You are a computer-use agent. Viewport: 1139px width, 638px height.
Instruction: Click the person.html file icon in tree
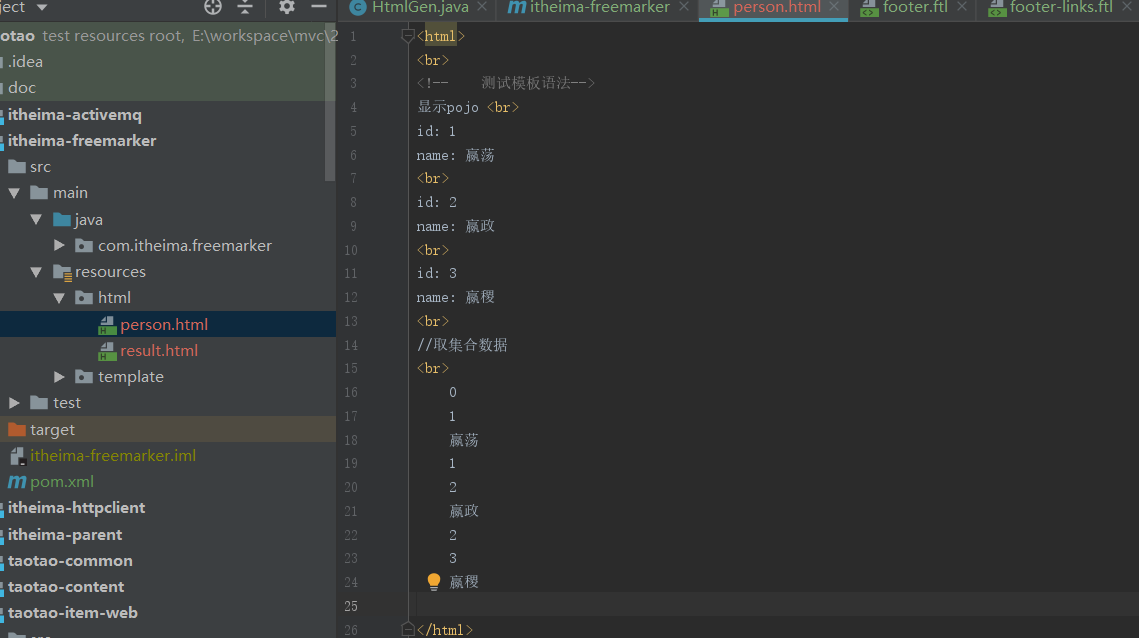click(x=107, y=325)
